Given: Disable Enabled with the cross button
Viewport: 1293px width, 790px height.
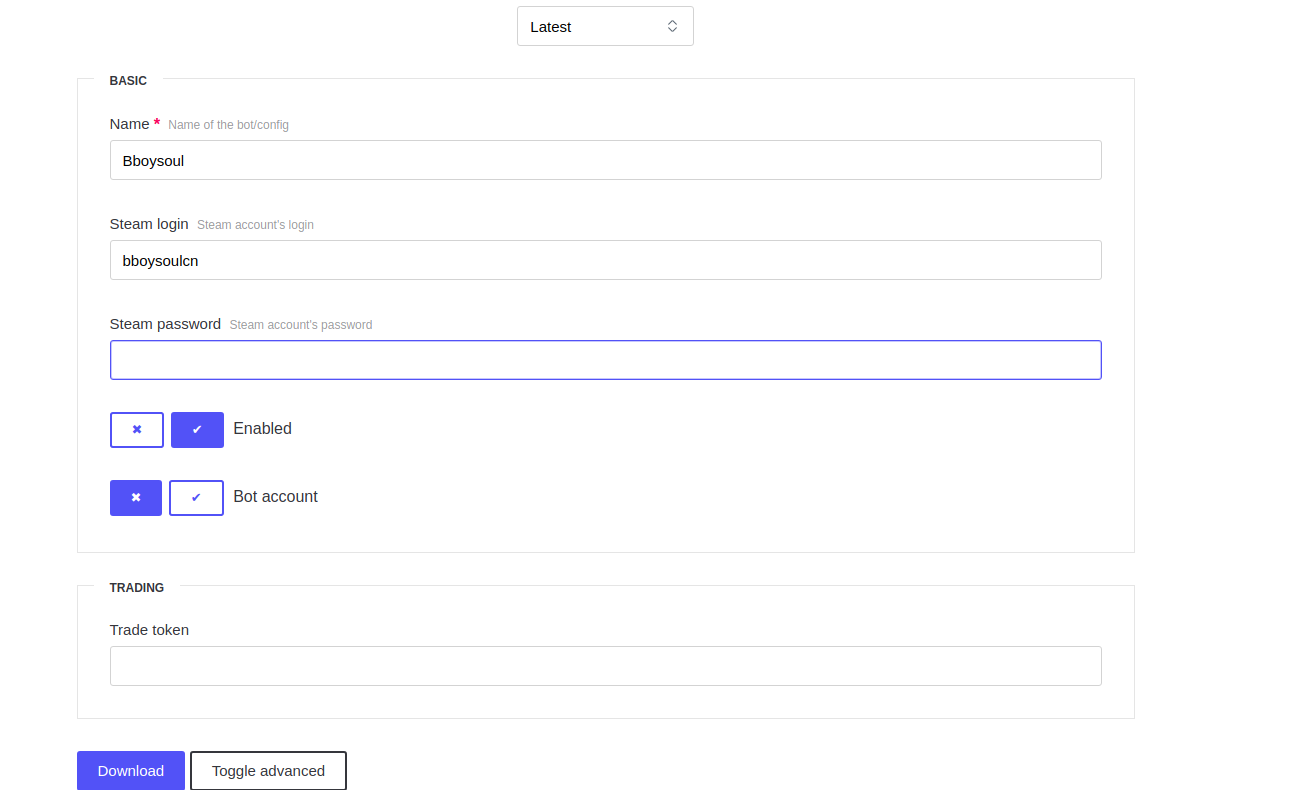Looking at the screenshot, I should point(137,429).
